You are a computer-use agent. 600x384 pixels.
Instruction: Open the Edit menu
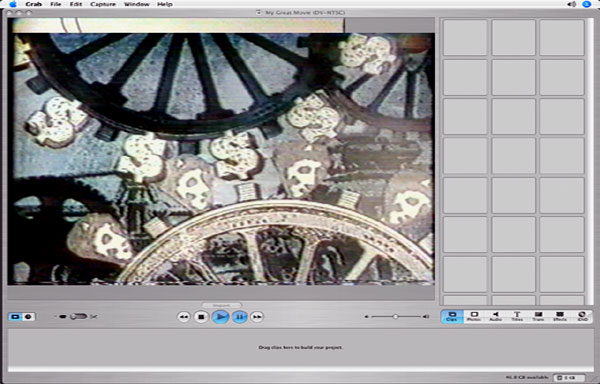(76, 4)
